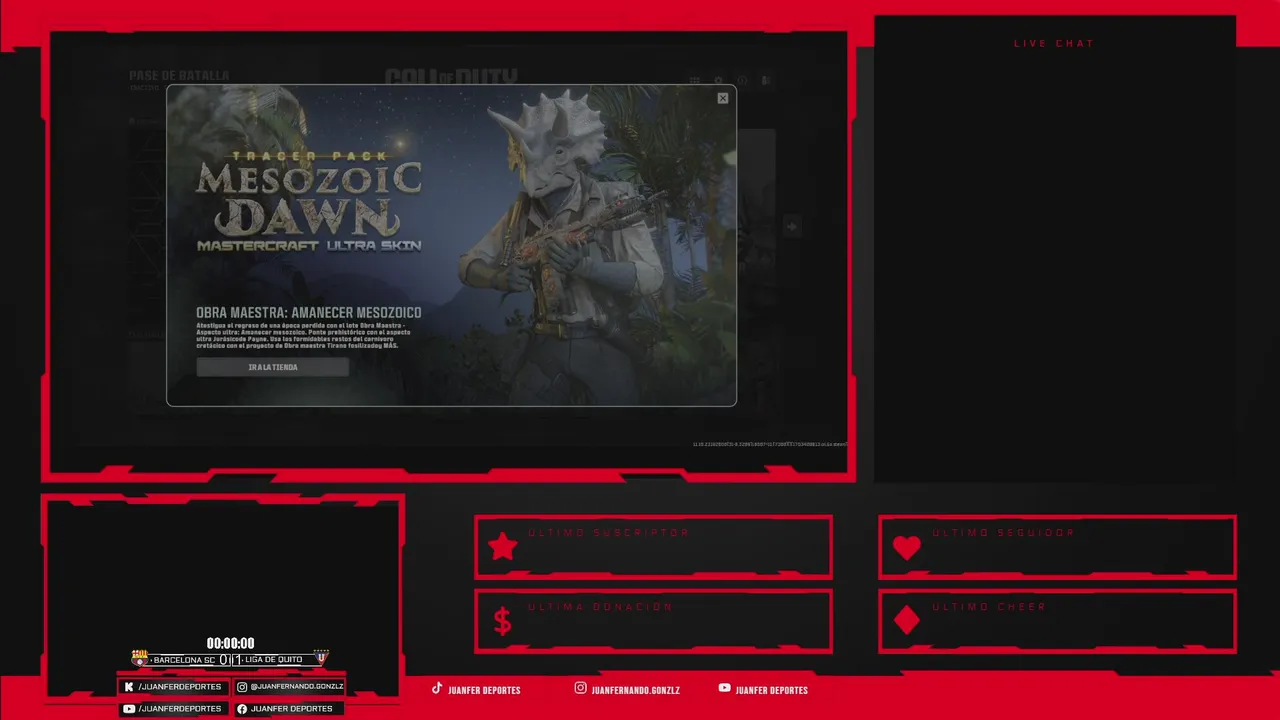Viewport: 1280px width, 720px height.
Task: Open the @JUANFERNANDO.GONZLZ handle
Action: tap(297, 687)
